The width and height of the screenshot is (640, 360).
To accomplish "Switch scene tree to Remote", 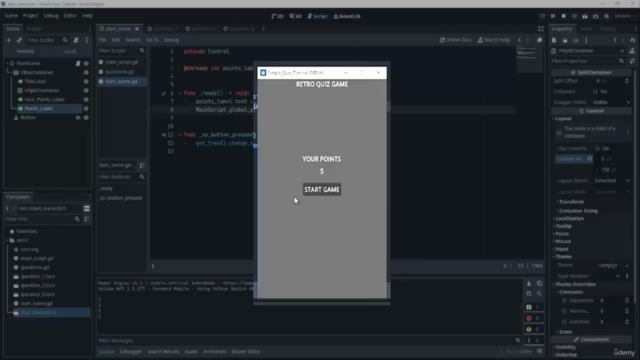I will pyautogui.click(x=25, y=51).
